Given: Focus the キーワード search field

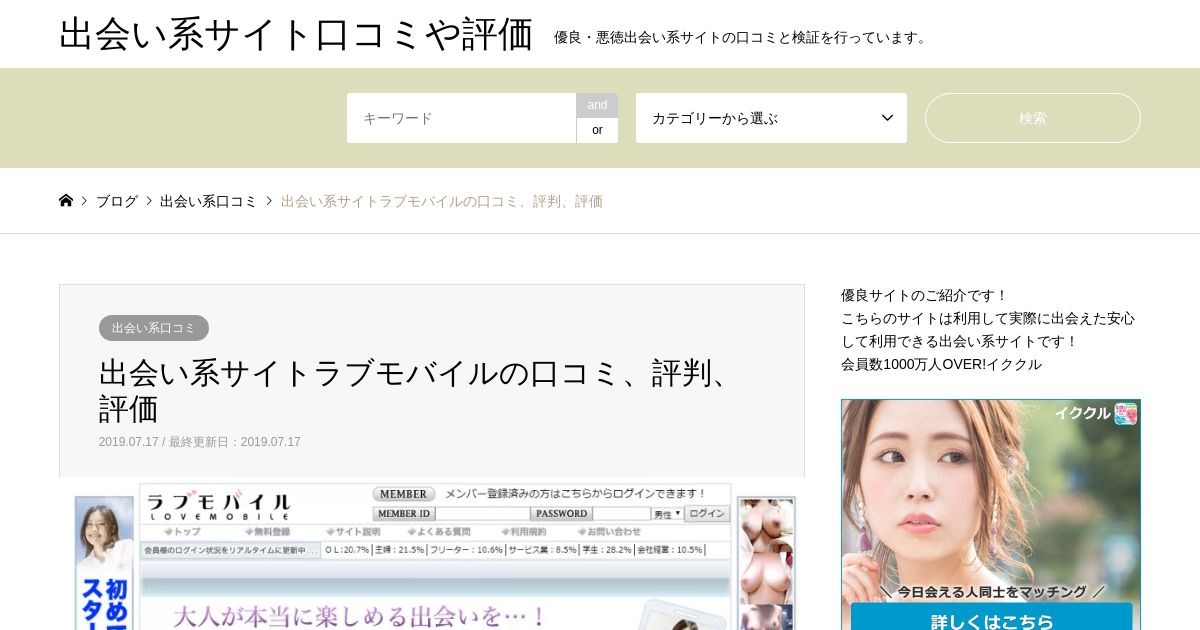Looking at the screenshot, I should pos(461,118).
